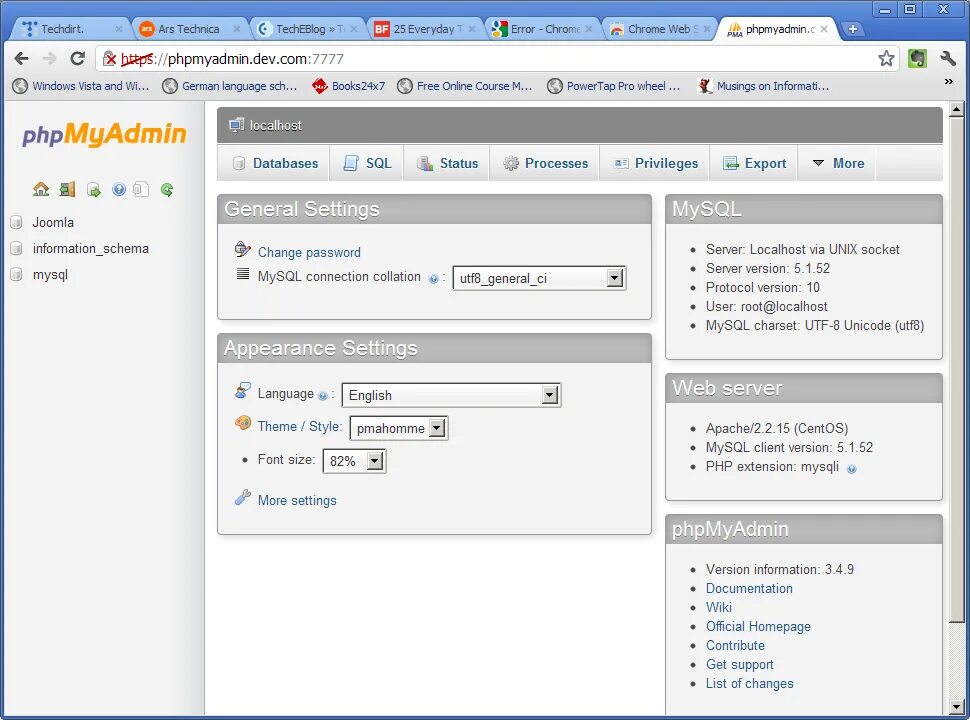Reload the page with browser refresh icon
Screen dimensions: 970x720
pyautogui.click(x=77, y=59)
